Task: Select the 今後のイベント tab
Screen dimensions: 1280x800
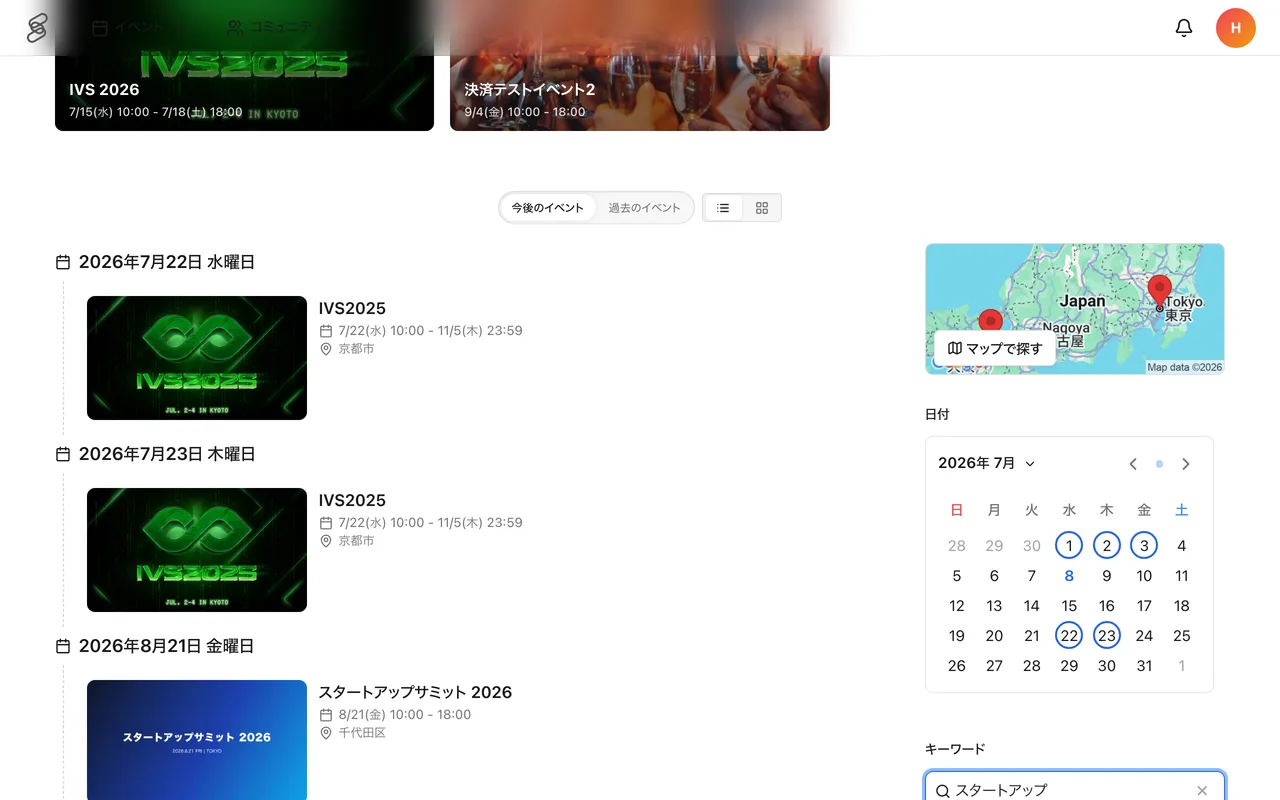Action: point(548,208)
